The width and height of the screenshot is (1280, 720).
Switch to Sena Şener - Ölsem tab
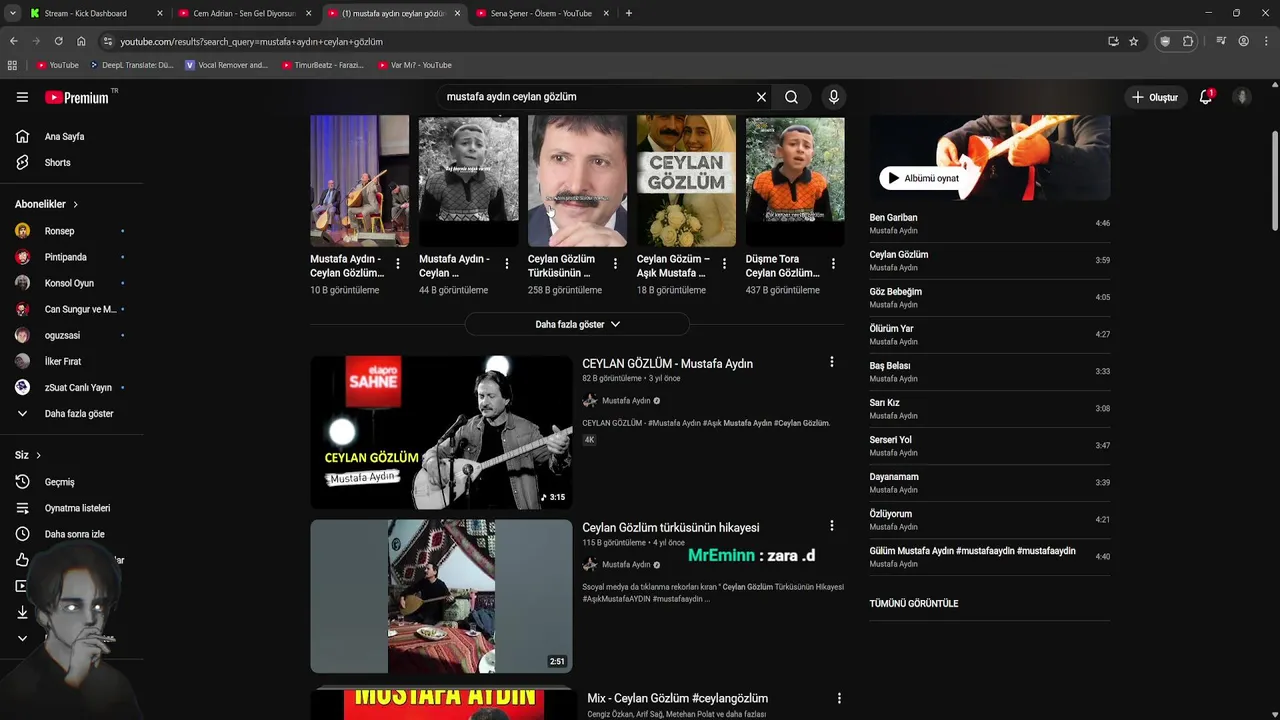pos(540,13)
